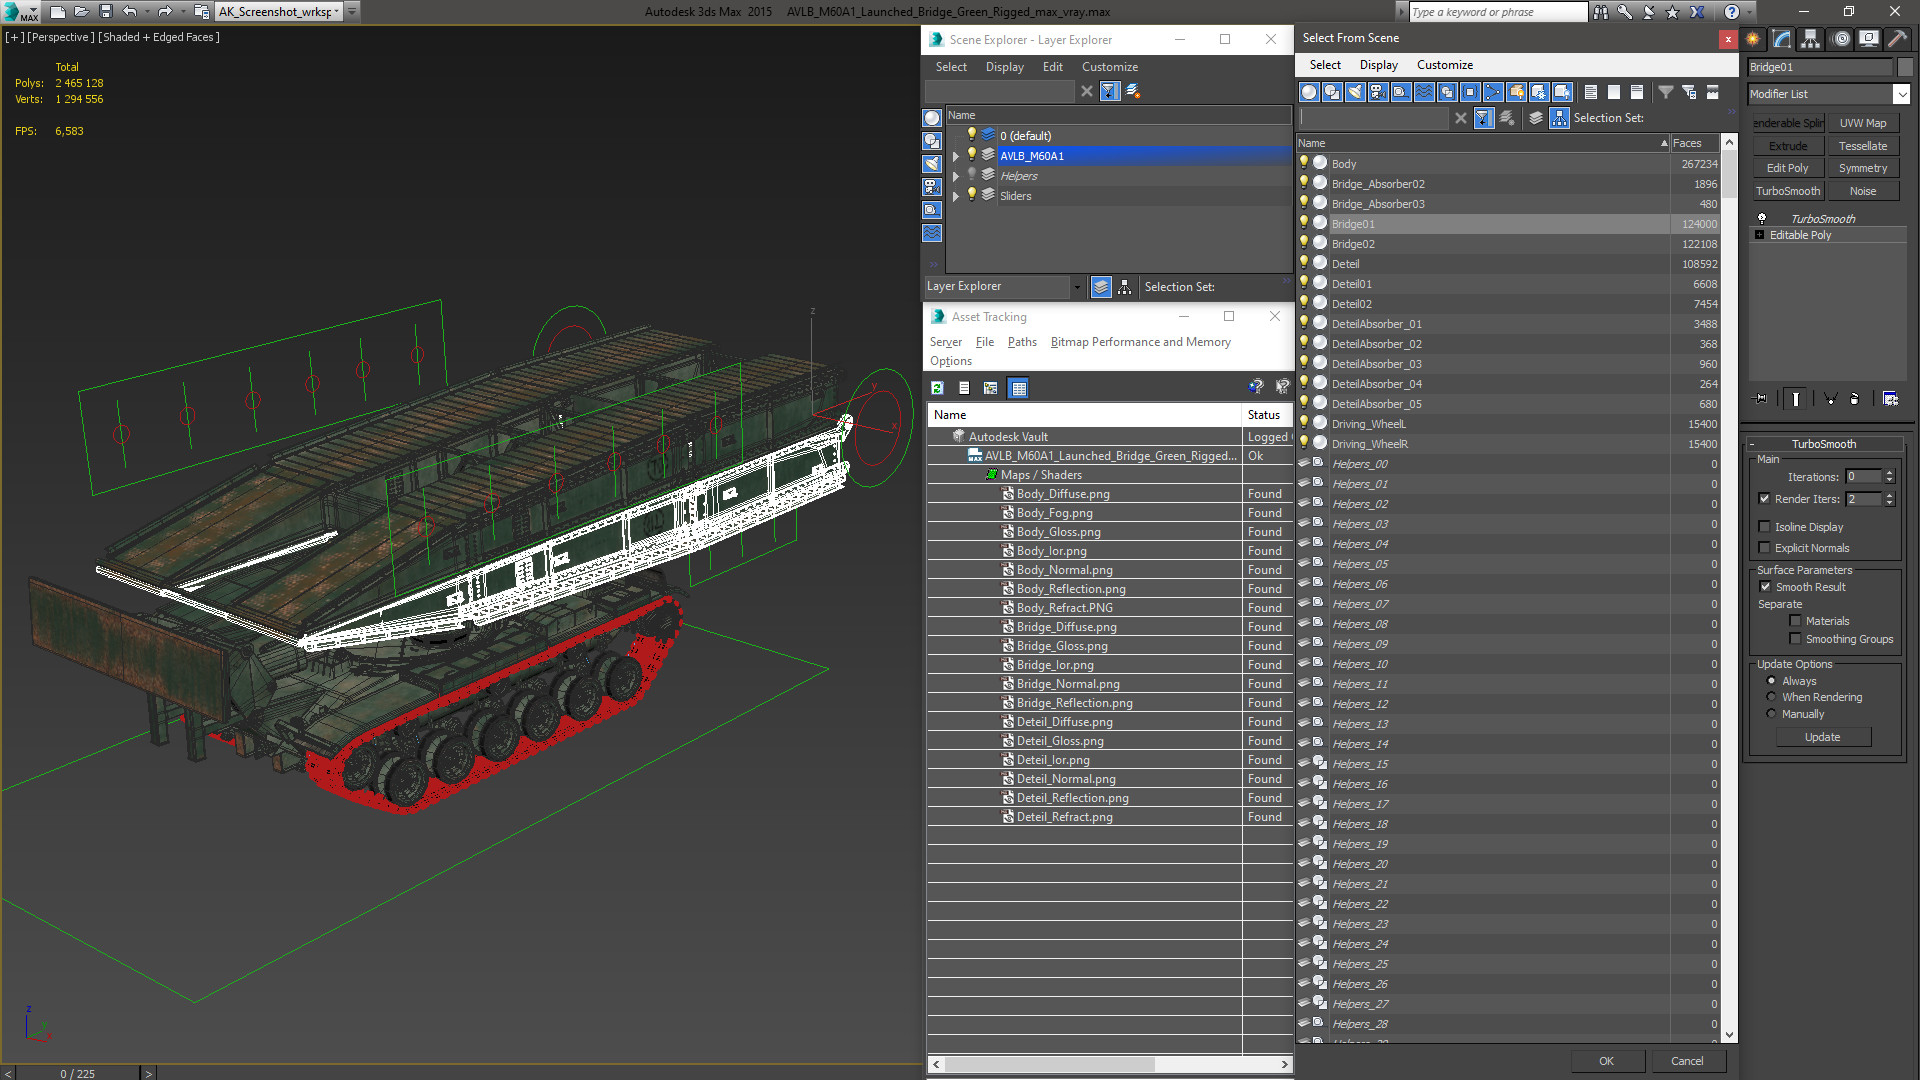This screenshot has width=1920, height=1080.
Task: Toggle TurboSmooth modifier bulb in stack
Action: point(1762,218)
